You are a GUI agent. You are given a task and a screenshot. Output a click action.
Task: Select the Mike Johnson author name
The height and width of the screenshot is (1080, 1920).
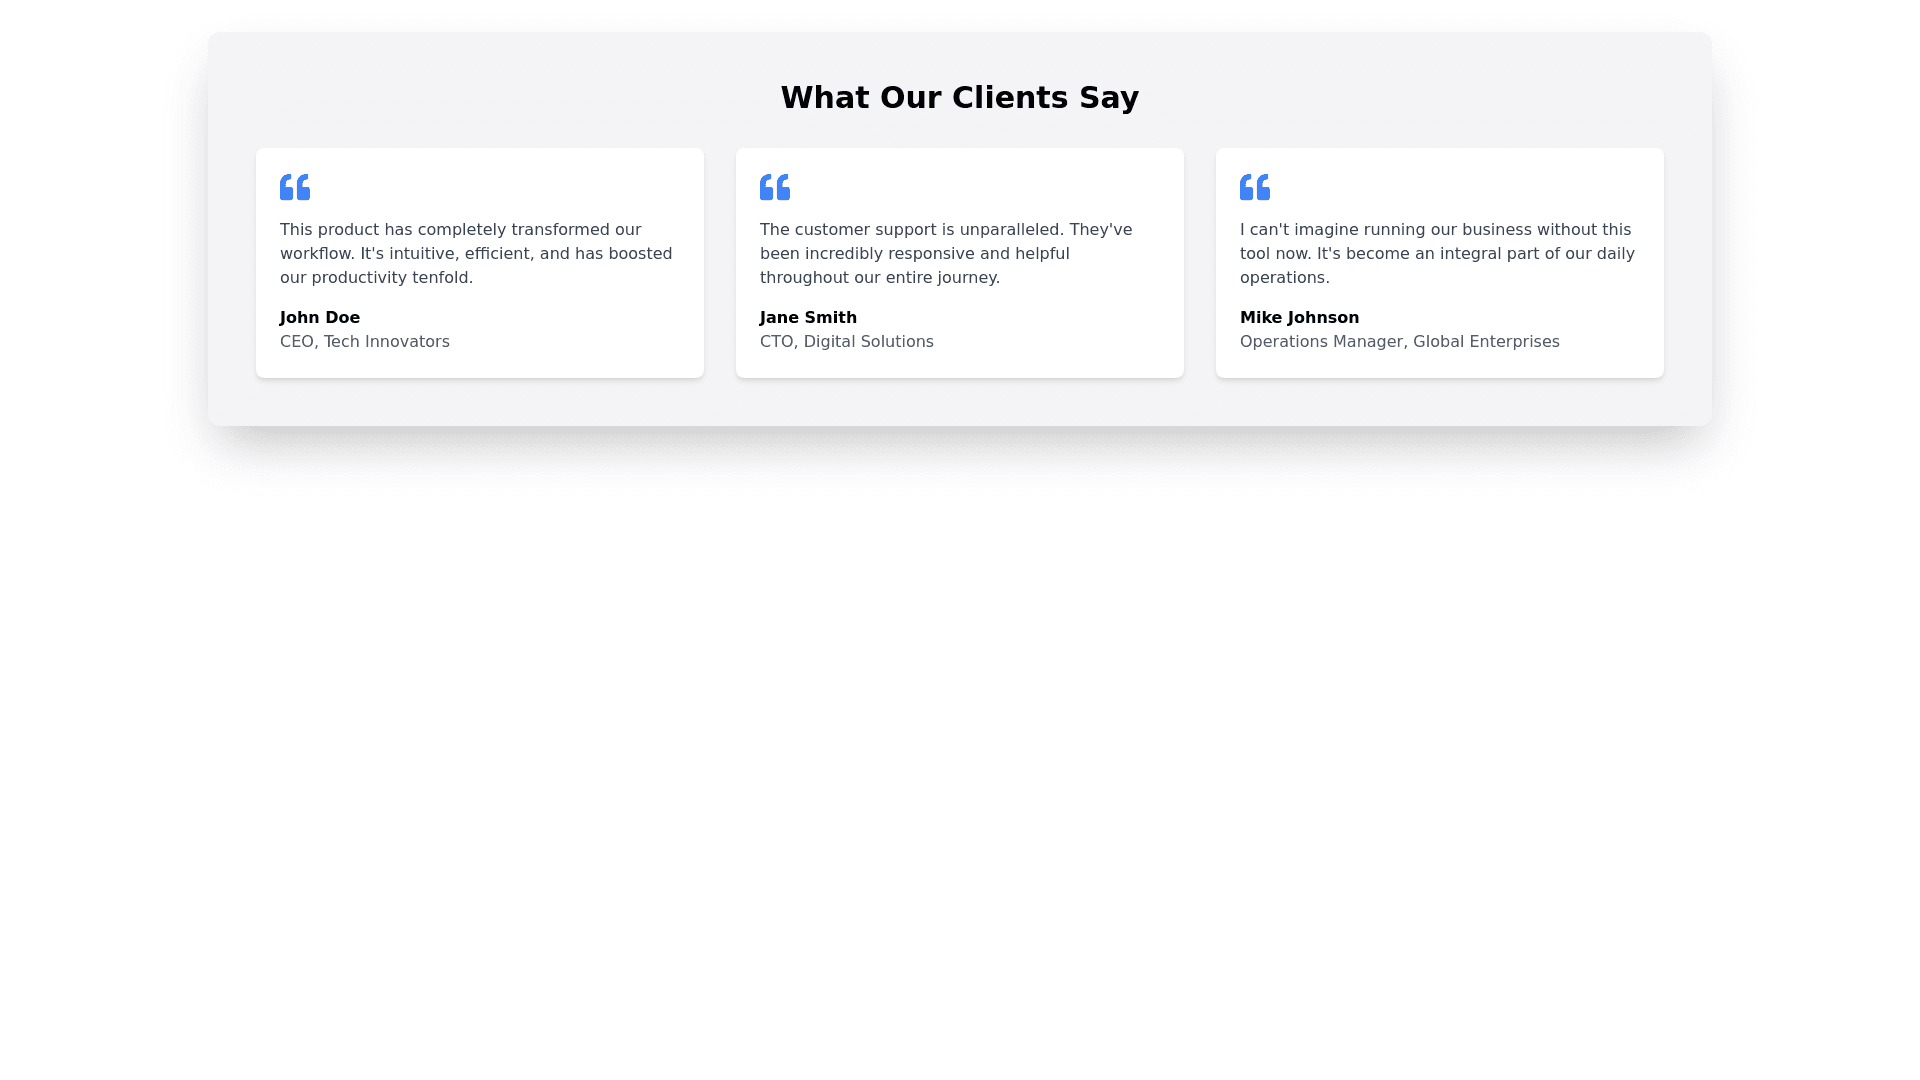pos(1299,318)
